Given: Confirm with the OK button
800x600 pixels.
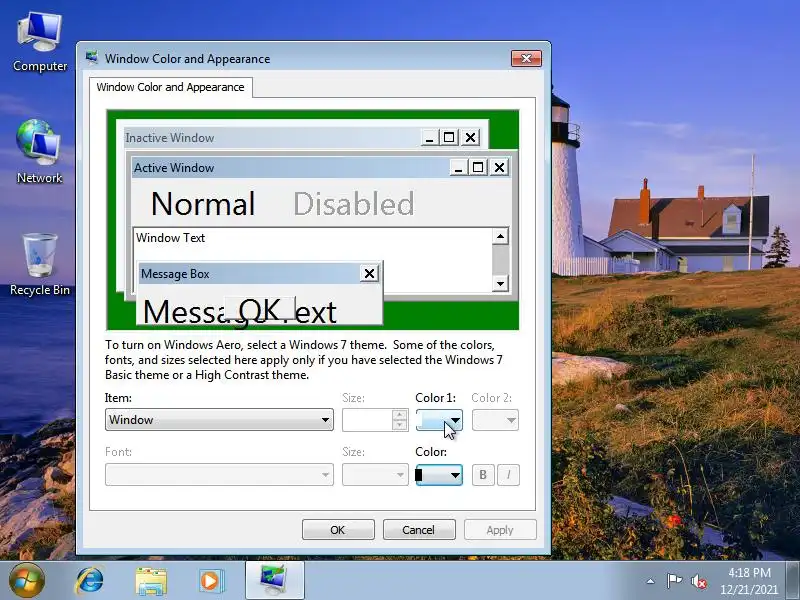Looking at the screenshot, I should click(x=338, y=530).
